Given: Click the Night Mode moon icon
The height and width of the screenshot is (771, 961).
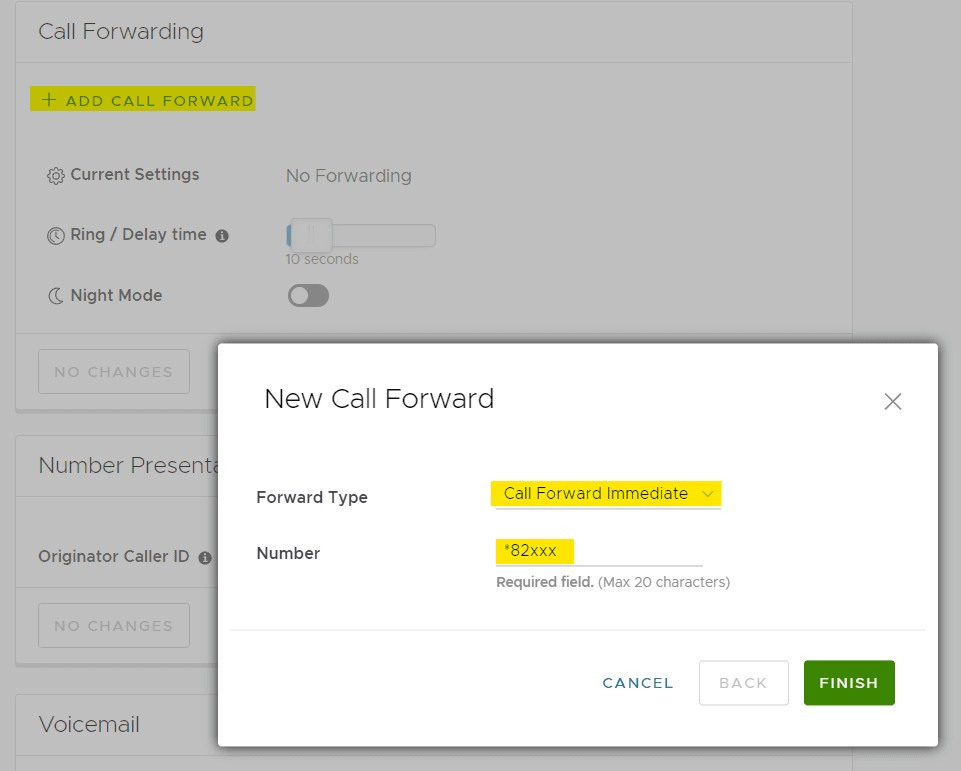Looking at the screenshot, I should coord(56,296).
